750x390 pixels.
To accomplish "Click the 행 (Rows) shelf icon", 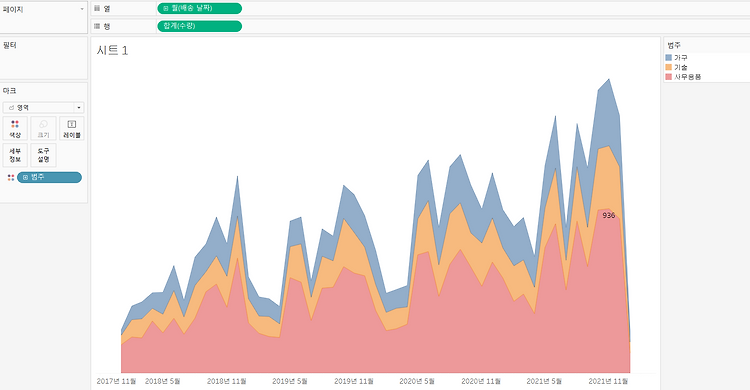I will (97, 26).
